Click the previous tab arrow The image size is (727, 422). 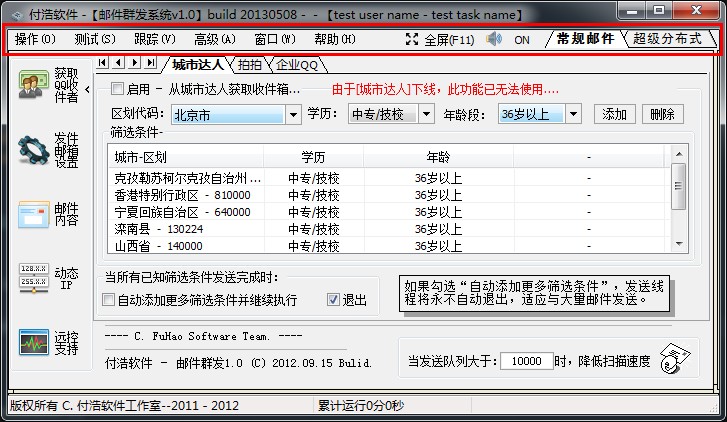[x=119, y=63]
